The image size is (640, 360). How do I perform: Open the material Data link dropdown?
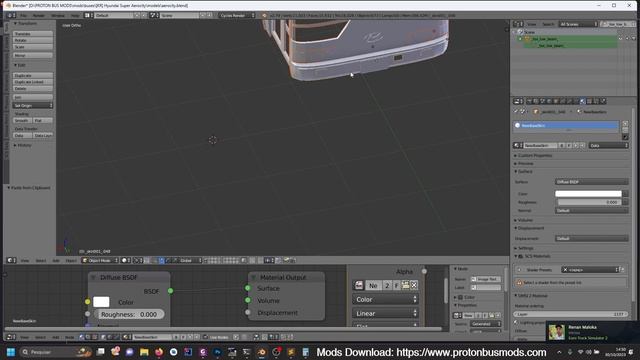(x=609, y=146)
